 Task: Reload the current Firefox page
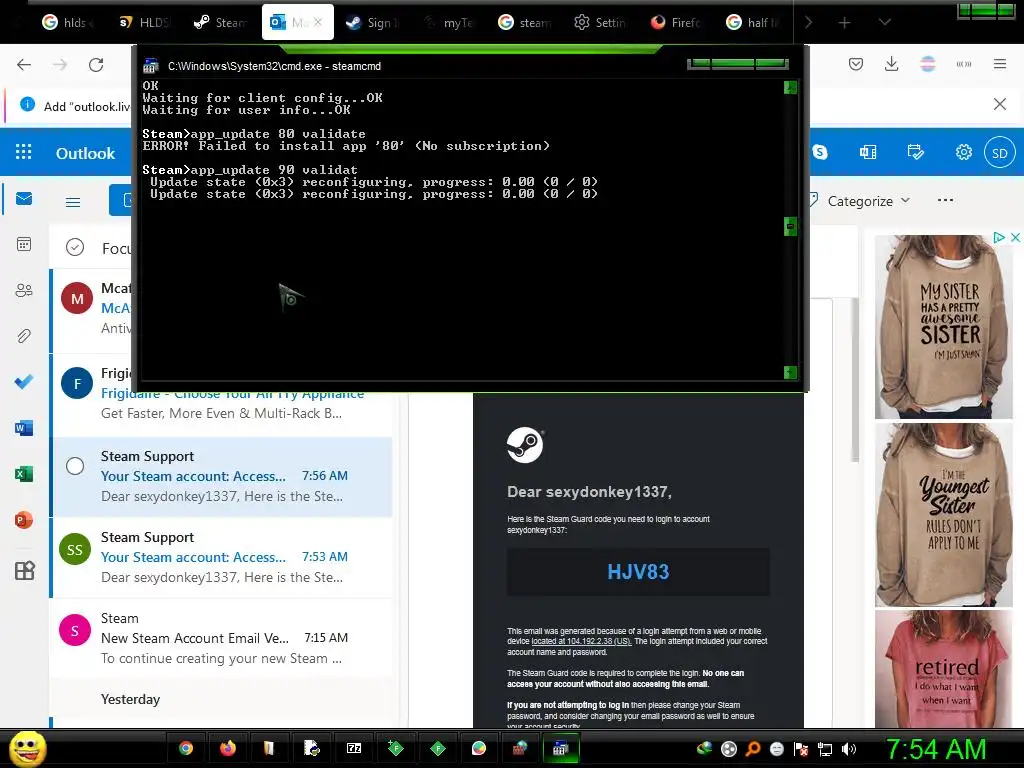click(x=96, y=64)
